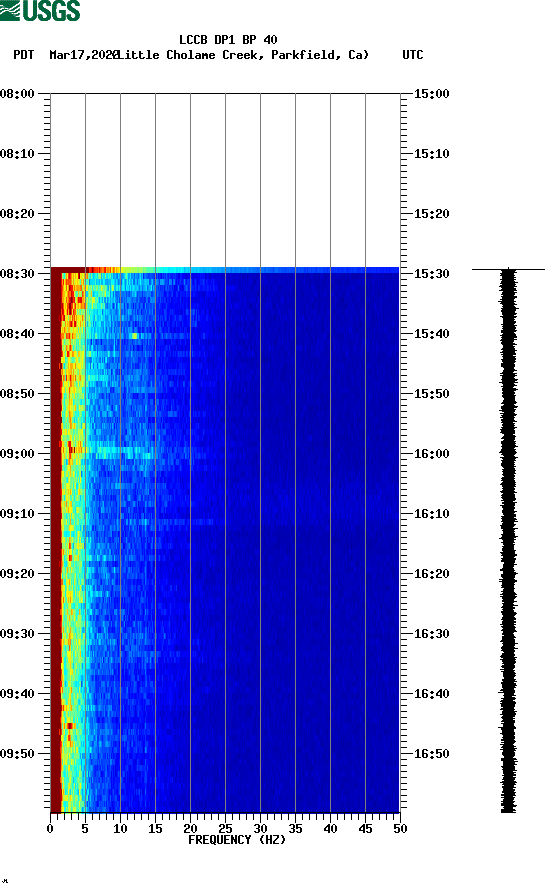Click the 09:50 PDT time label
Screen dimensions: 552x892
[18, 754]
